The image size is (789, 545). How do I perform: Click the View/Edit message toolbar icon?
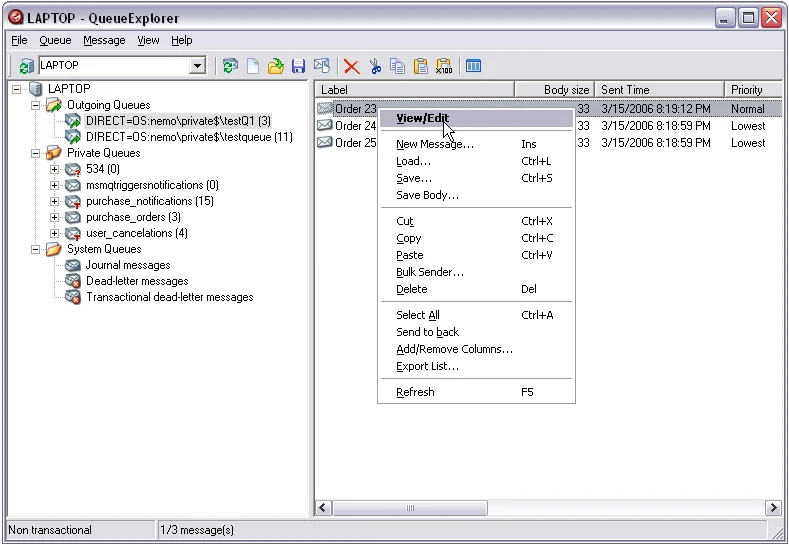322,66
